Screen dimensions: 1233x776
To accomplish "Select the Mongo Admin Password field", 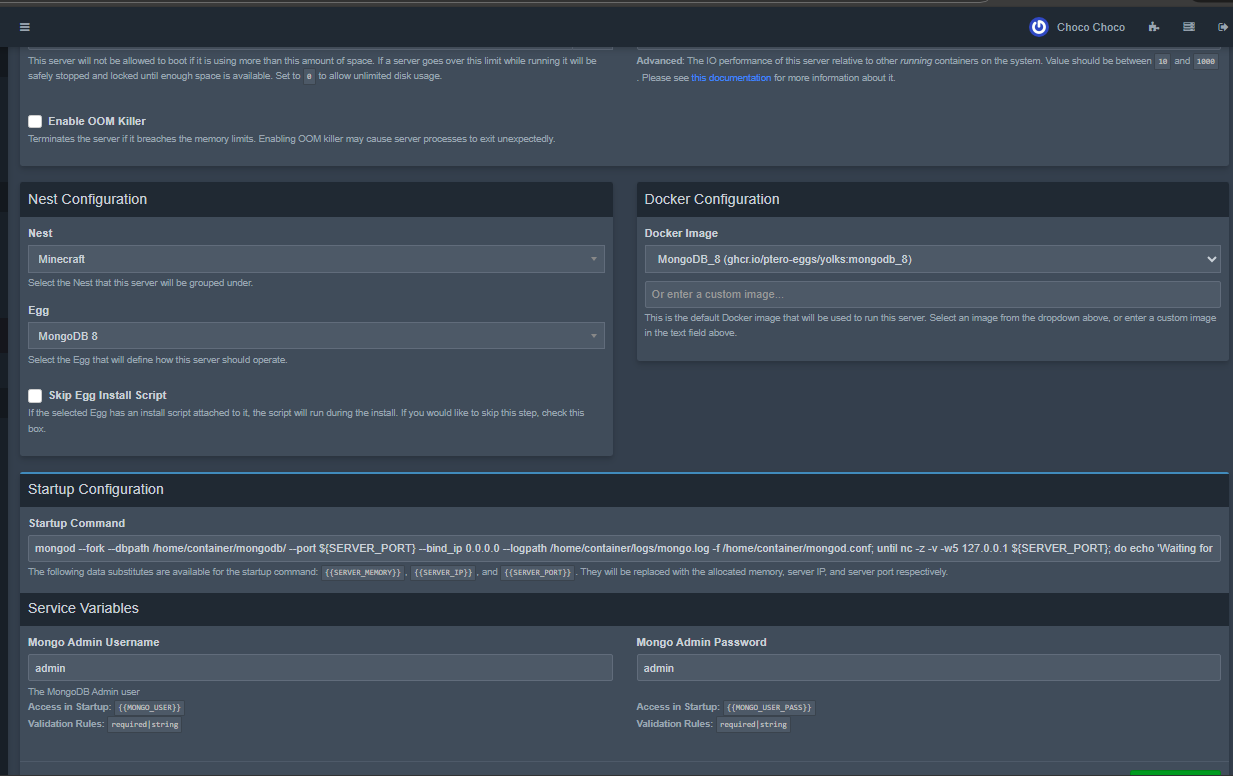I will 928,667.
